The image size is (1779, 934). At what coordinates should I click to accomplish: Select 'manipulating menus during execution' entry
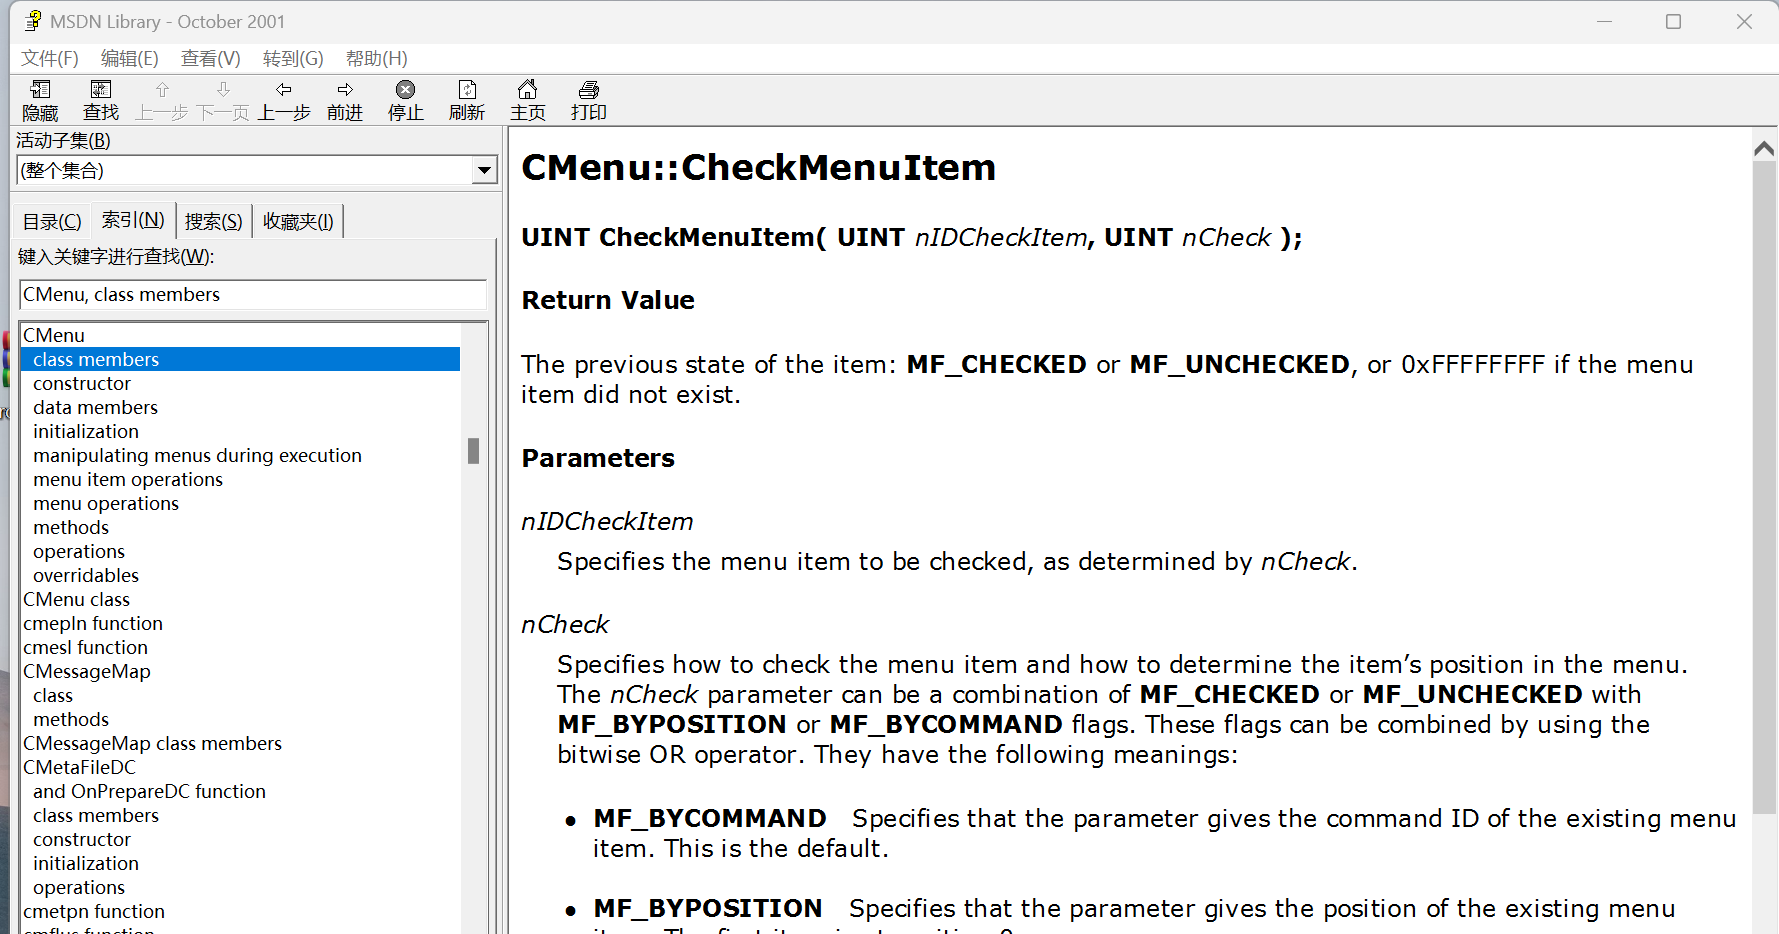pos(197,455)
